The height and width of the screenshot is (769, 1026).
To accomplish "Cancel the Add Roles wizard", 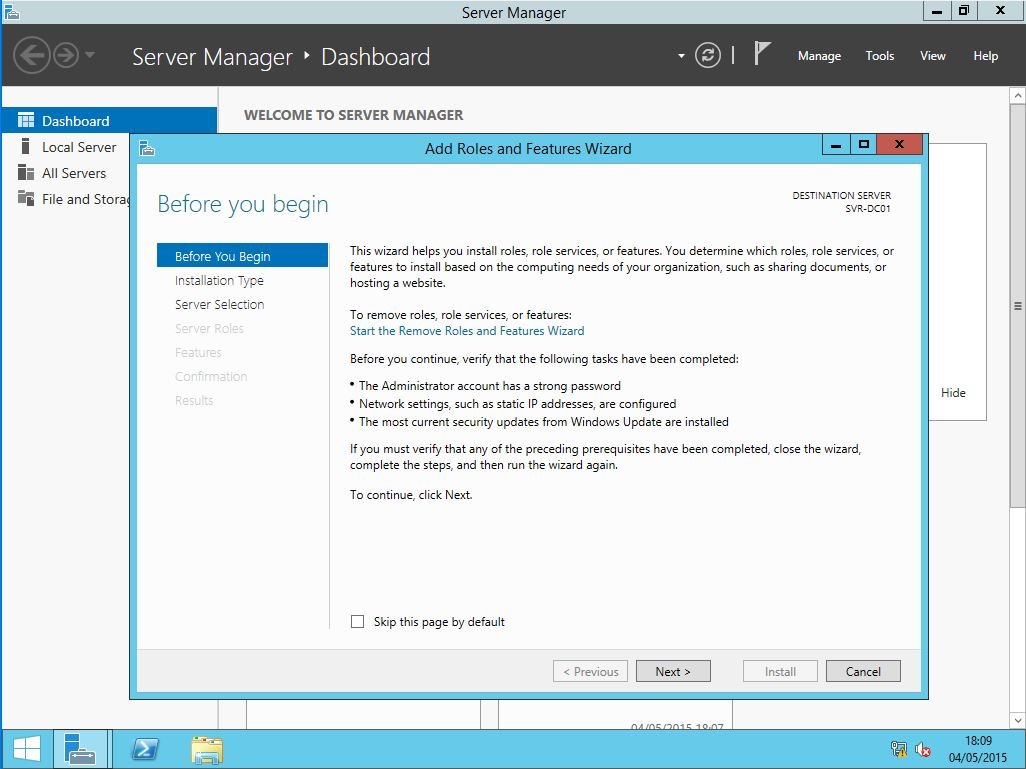I will pyautogui.click(x=863, y=671).
